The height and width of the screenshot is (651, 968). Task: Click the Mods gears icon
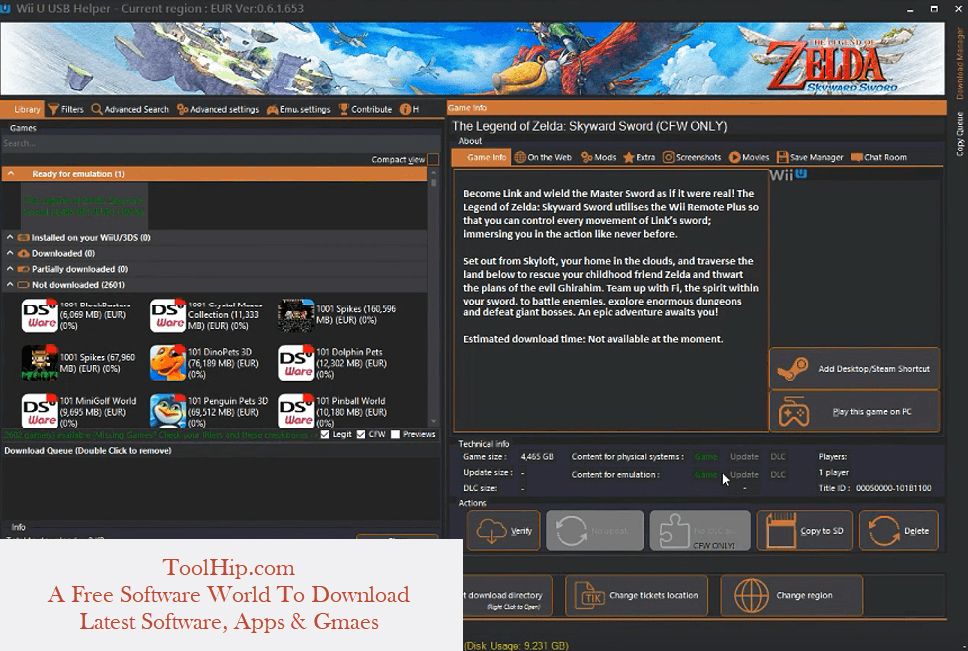(x=586, y=157)
